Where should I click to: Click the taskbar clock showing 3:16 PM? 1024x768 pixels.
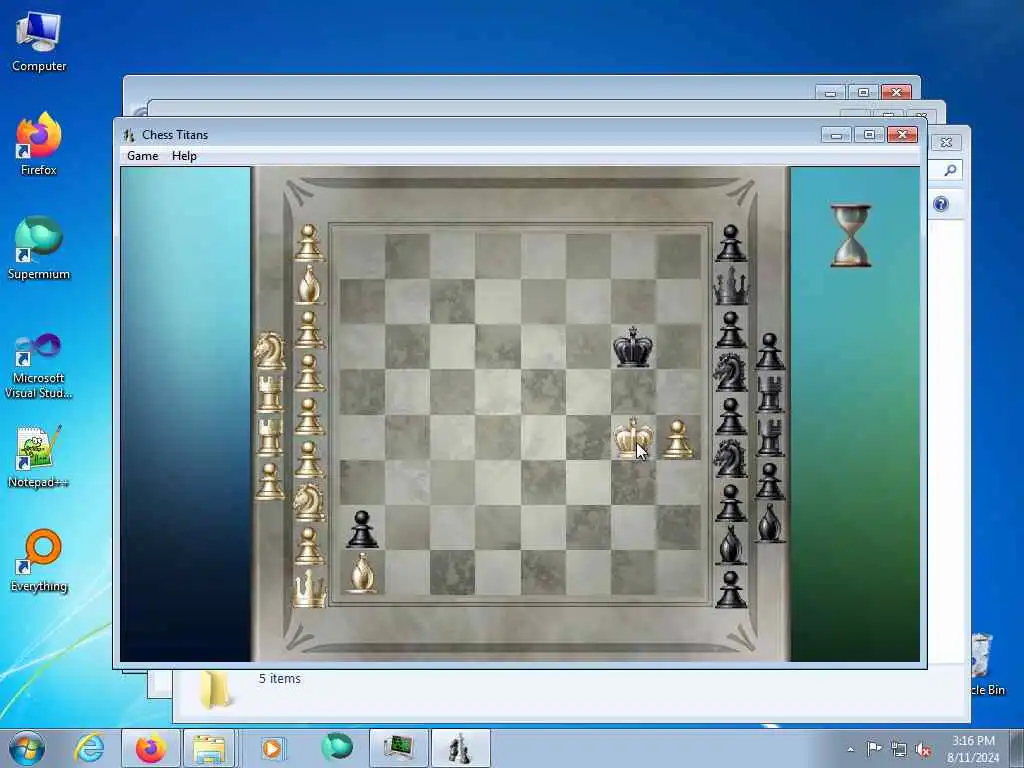click(973, 748)
